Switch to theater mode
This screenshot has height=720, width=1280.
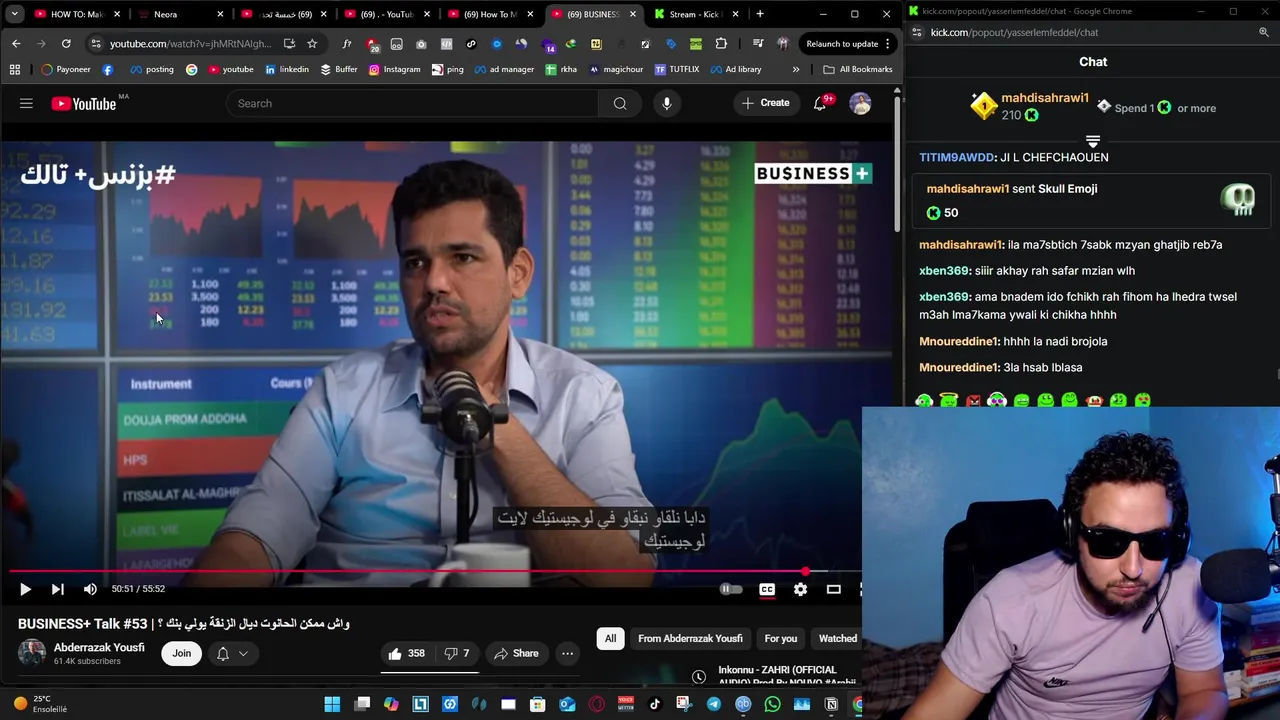point(833,589)
